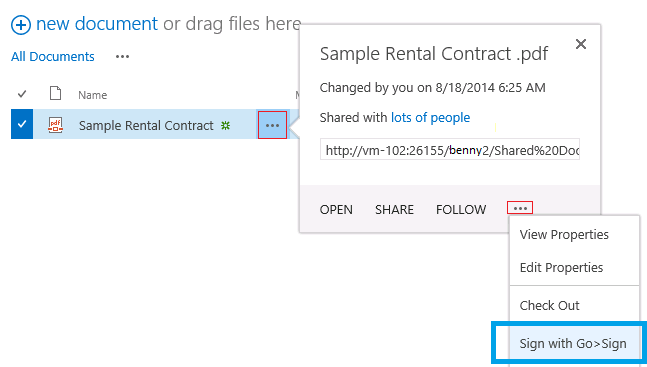The image size is (647, 367).
Task: Click the green new-item star beside Sample Rental Contract
Action: click(225, 125)
